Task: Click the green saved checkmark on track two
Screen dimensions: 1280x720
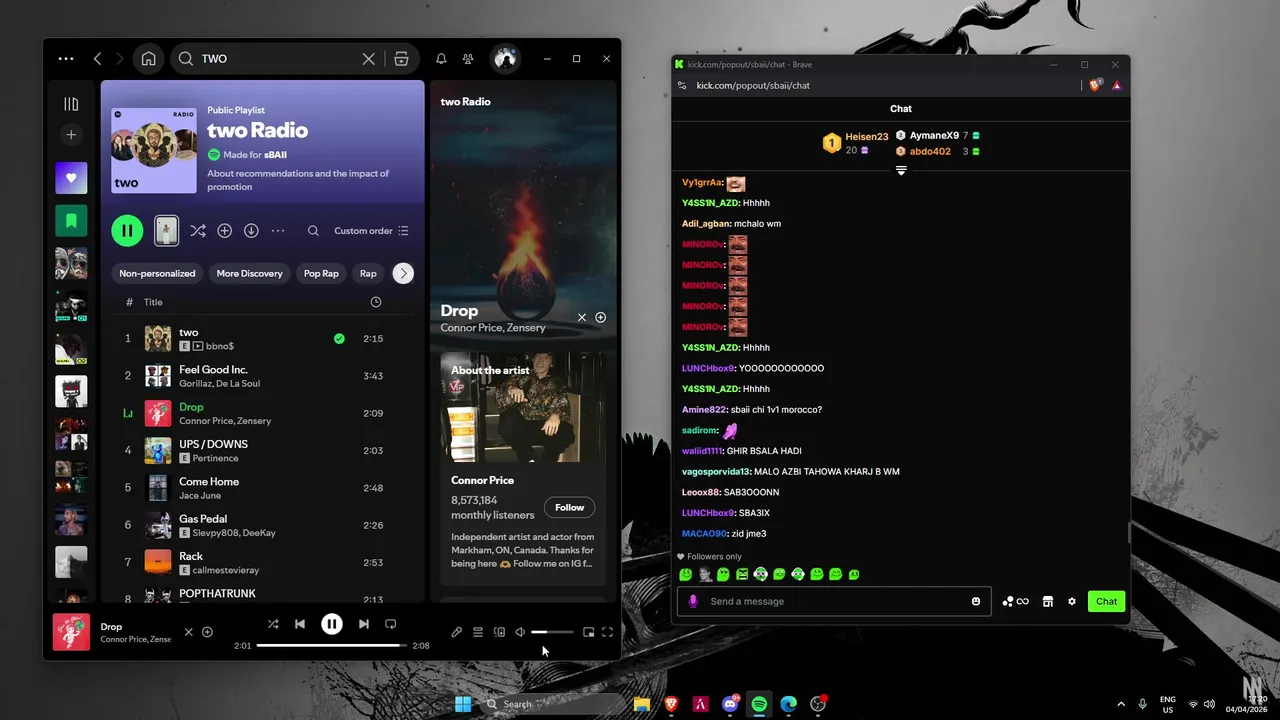Action: 339,339
